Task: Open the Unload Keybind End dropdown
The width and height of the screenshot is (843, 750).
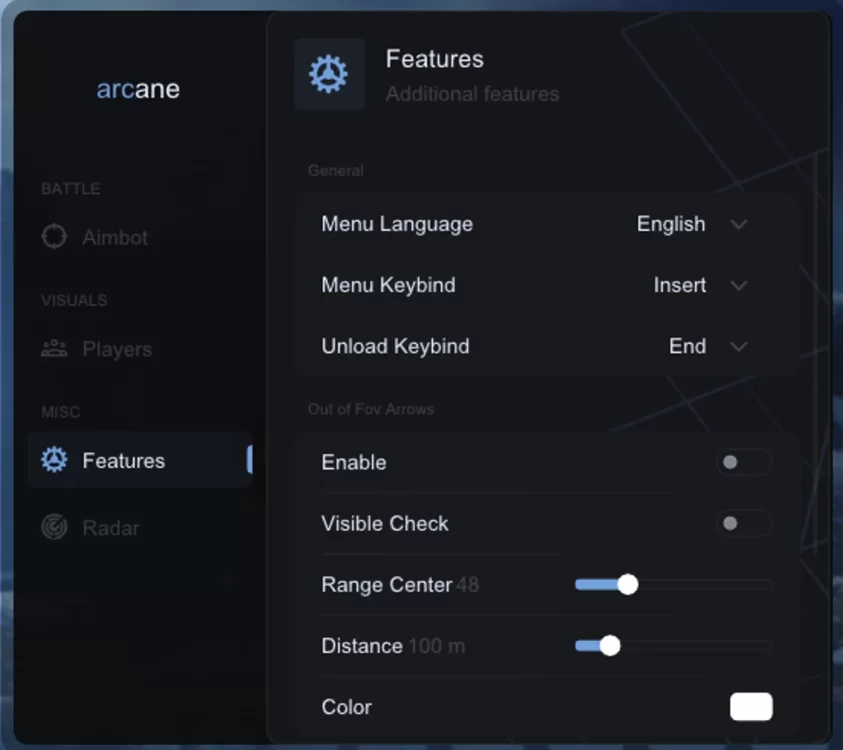Action: (708, 346)
